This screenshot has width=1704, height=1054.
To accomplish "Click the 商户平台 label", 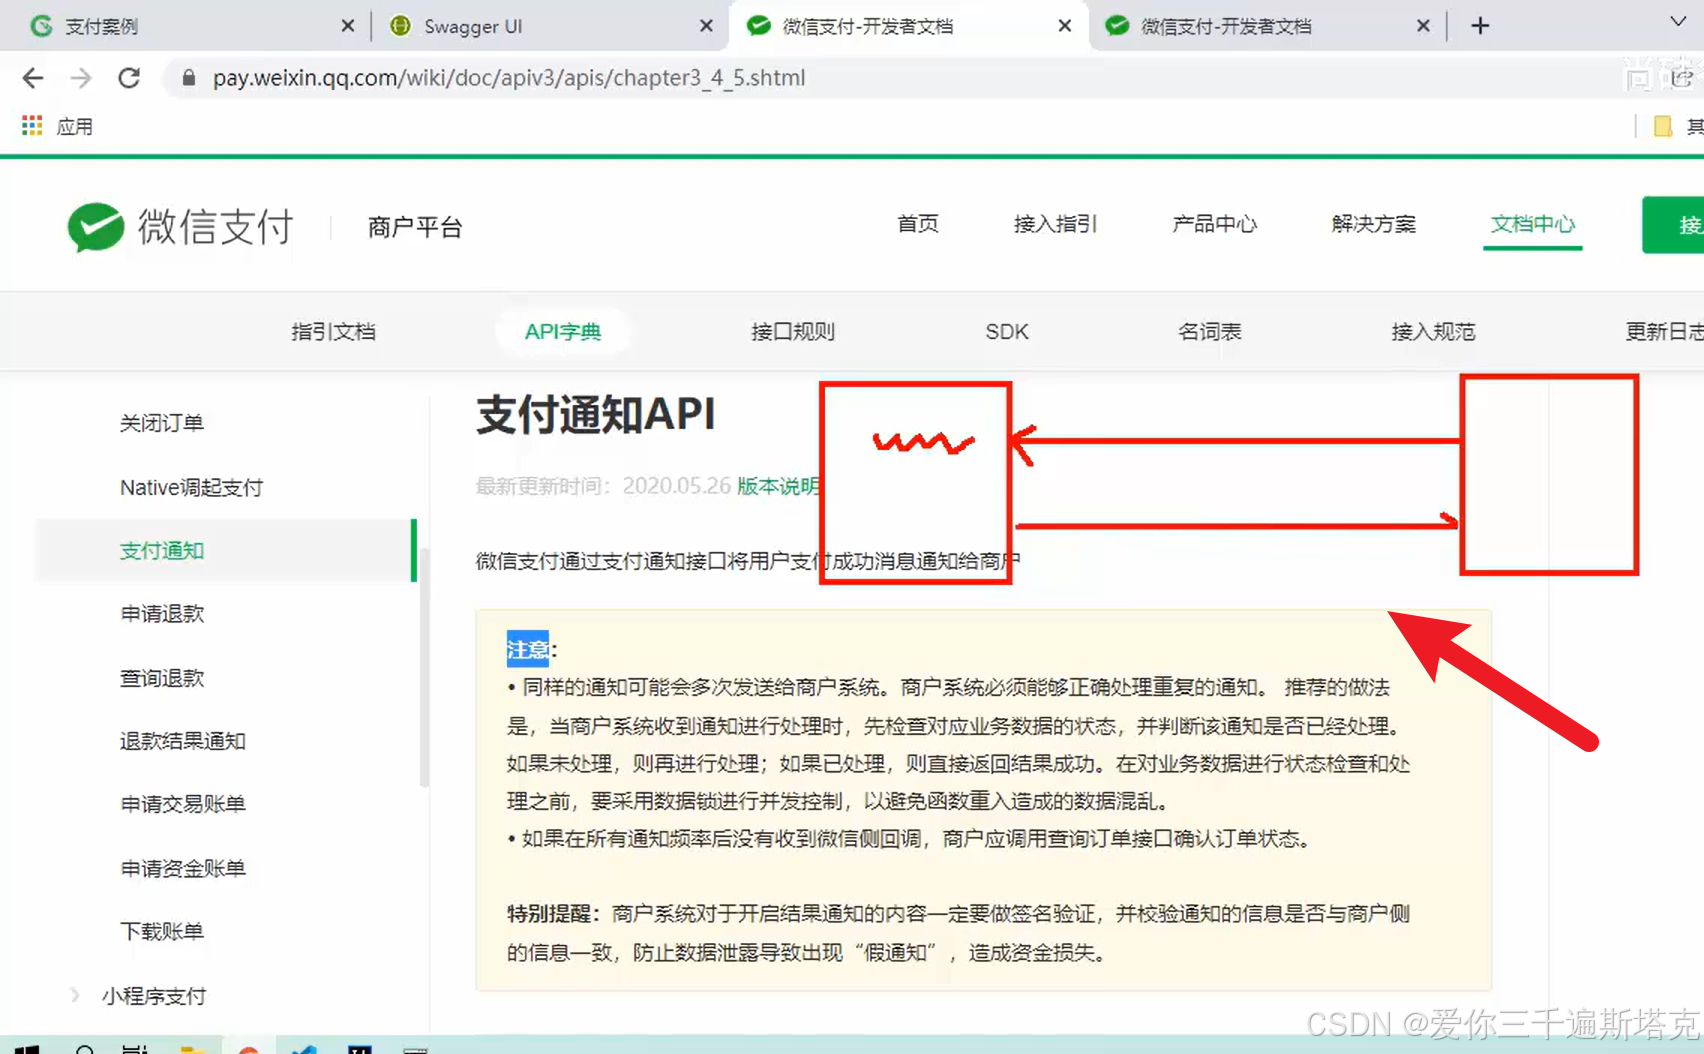I will 415,228.
